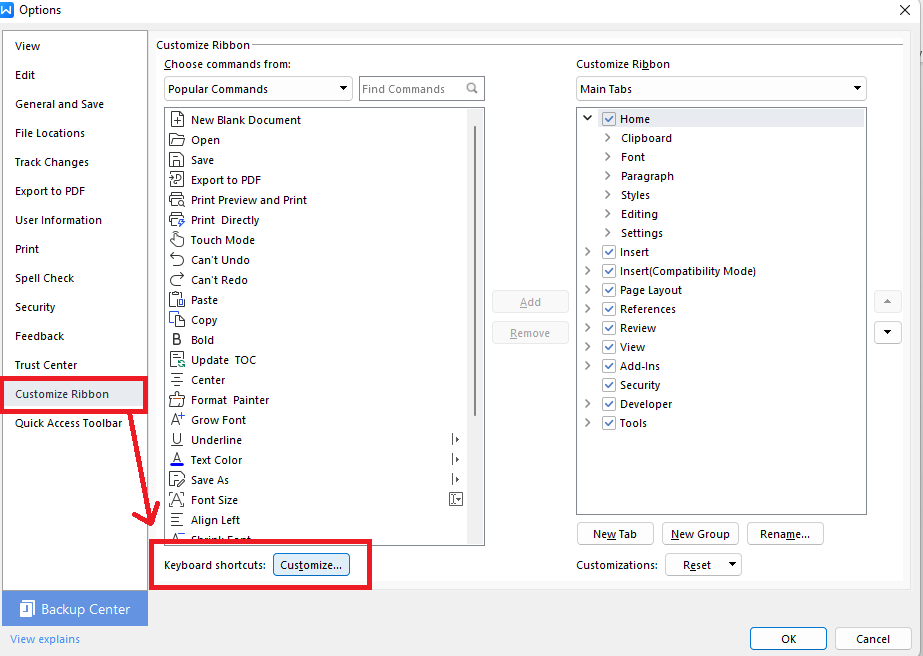Toggle the Insert(Compatibility Mode) checkbox
This screenshot has height=656, width=923.
click(609, 270)
